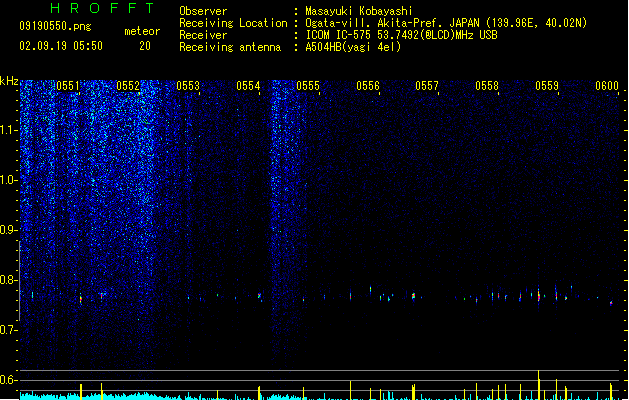
Task: Click the 0.8 kHz axis label
Action: pyautogui.click(x=8, y=280)
